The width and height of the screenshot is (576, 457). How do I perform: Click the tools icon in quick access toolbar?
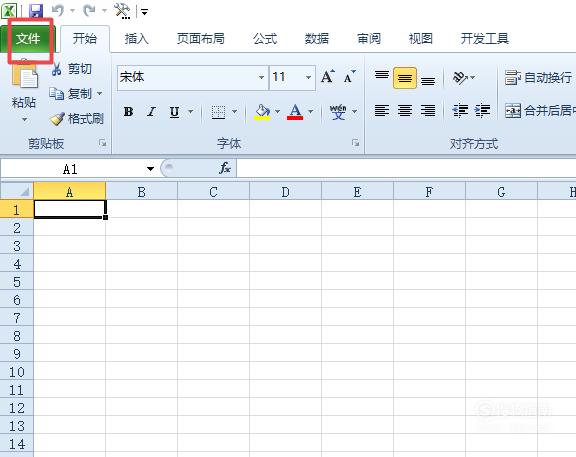(122, 11)
